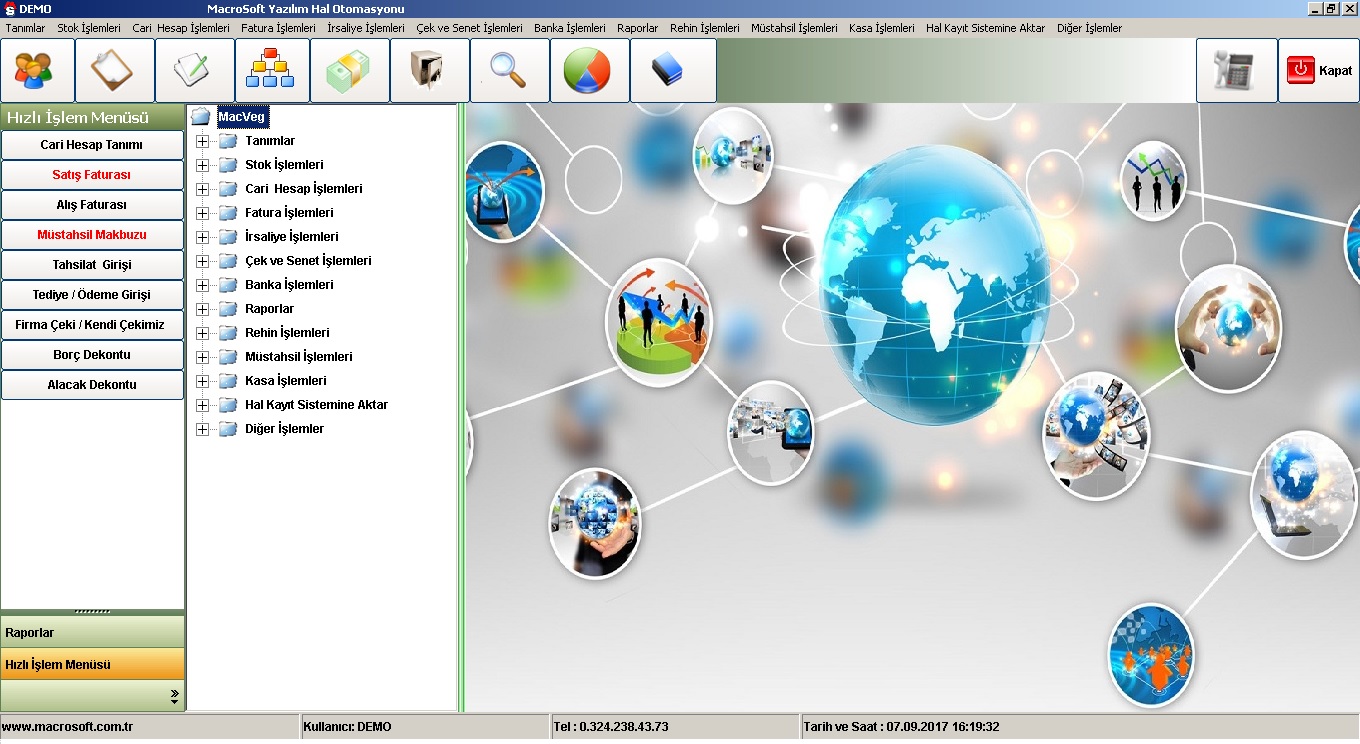Open the Banka İşlemleri menu in the menu bar
Viewport: 1360px width, 744px height.
point(569,28)
